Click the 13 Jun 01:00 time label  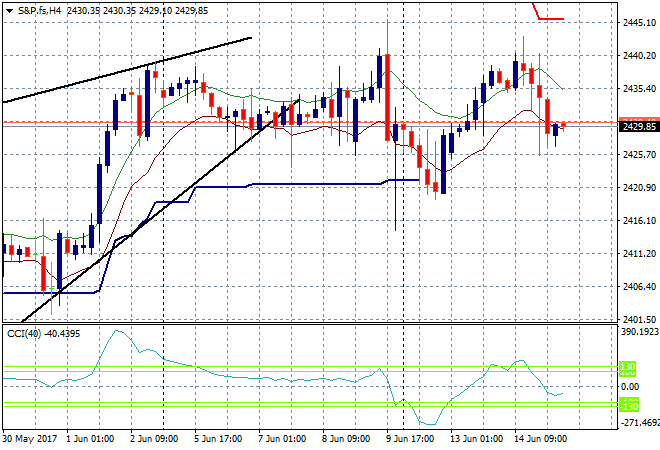pyautogui.click(x=476, y=439)
